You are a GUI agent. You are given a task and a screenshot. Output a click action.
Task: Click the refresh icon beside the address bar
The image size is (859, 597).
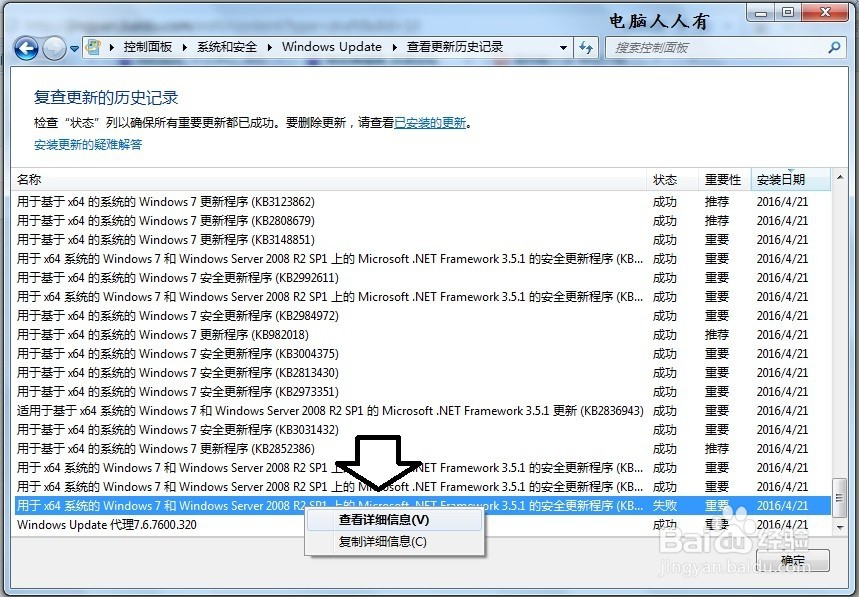point(587,47)
